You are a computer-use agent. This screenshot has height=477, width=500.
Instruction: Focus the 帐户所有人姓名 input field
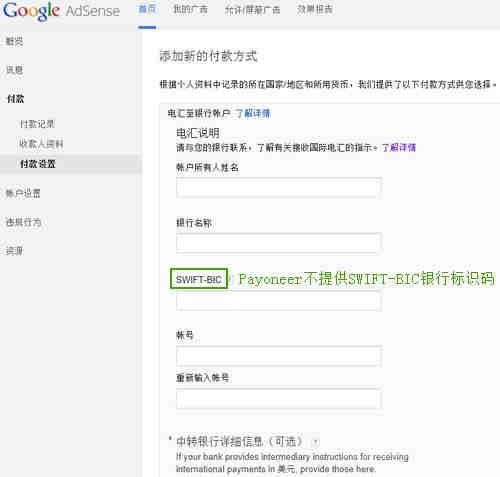[x=279, y=187]
